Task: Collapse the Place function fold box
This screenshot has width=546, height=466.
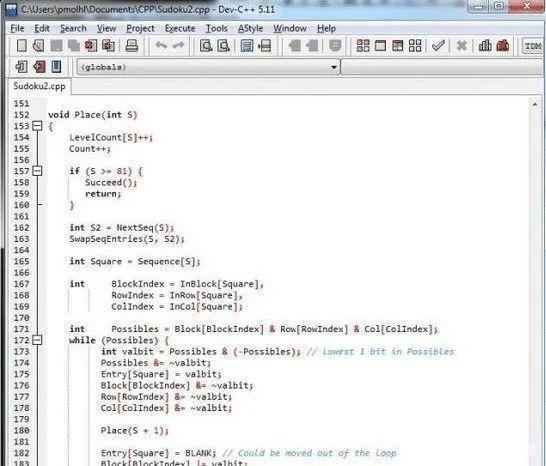Action: 37,126
